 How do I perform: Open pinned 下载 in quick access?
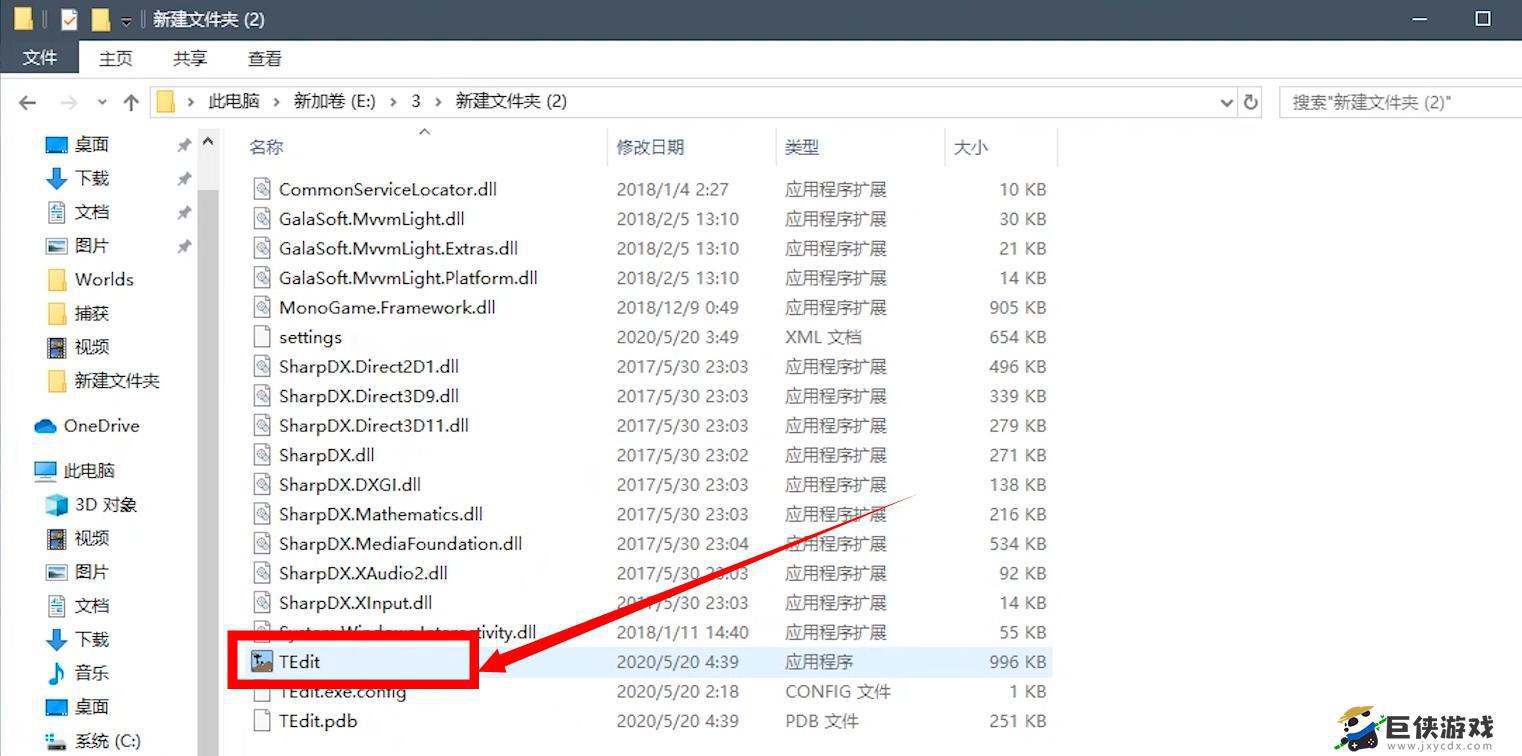point(91,178)
